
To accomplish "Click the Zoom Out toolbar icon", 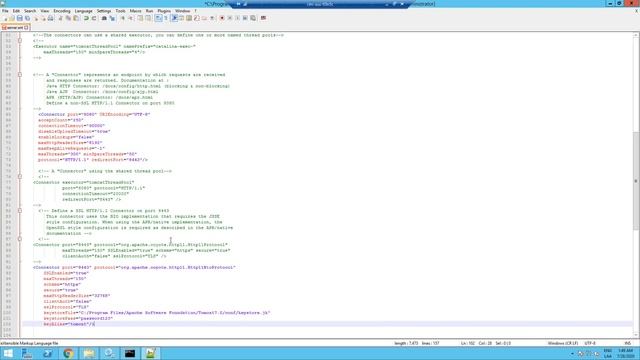I will [131, 18].
